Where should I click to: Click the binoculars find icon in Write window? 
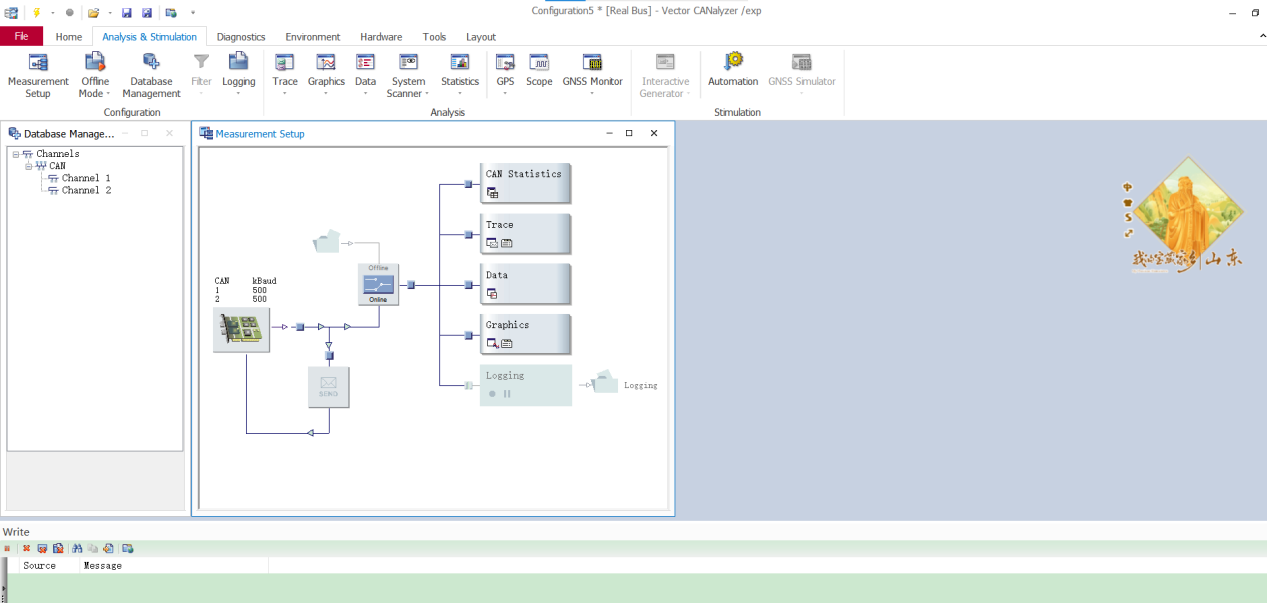tap(77, 548)
